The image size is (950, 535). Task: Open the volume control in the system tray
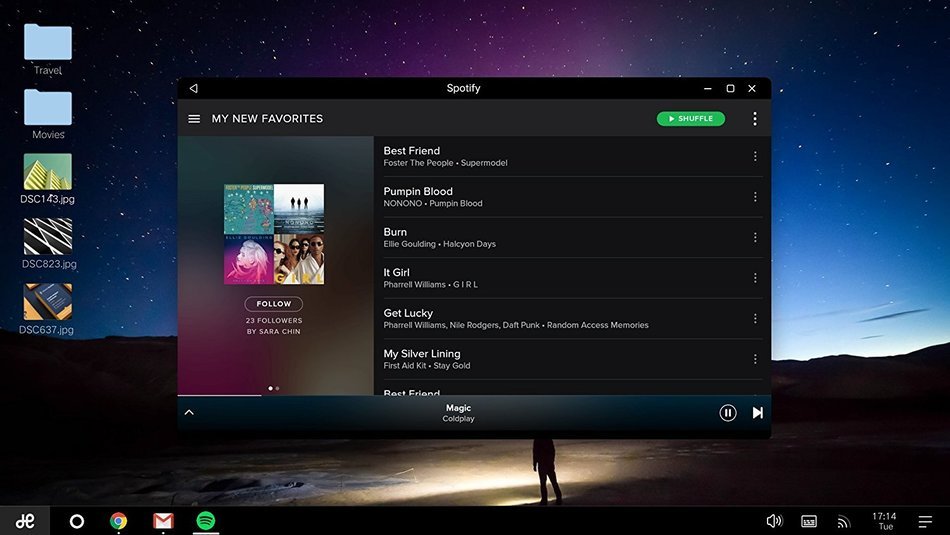tap(774, 521)
